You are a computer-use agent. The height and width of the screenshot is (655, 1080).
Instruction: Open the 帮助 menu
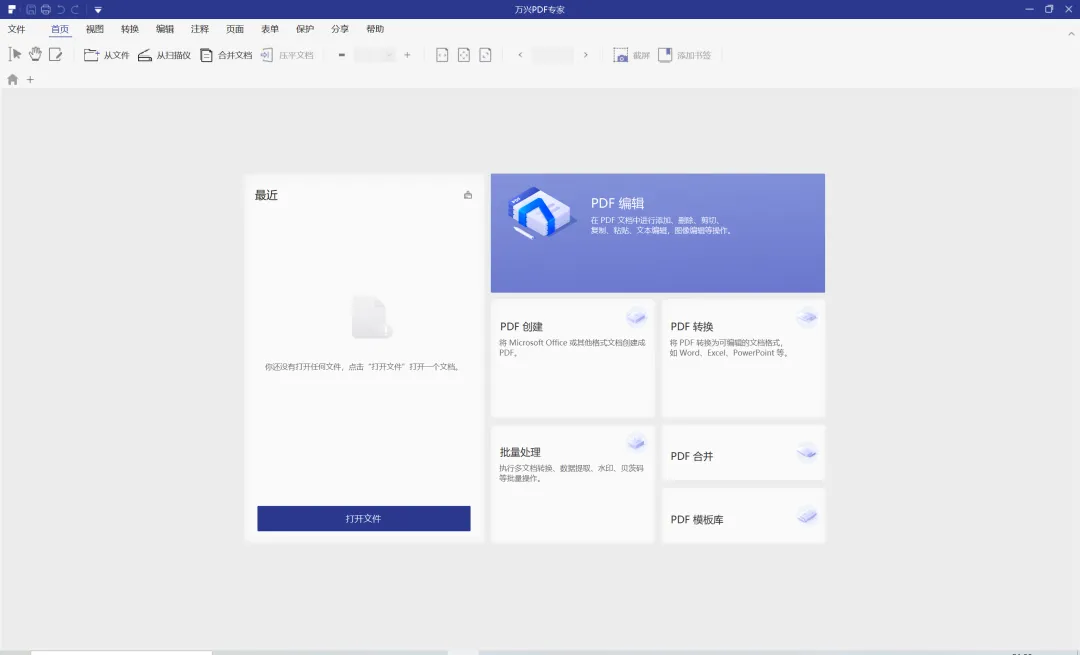[x=375, y=29]
